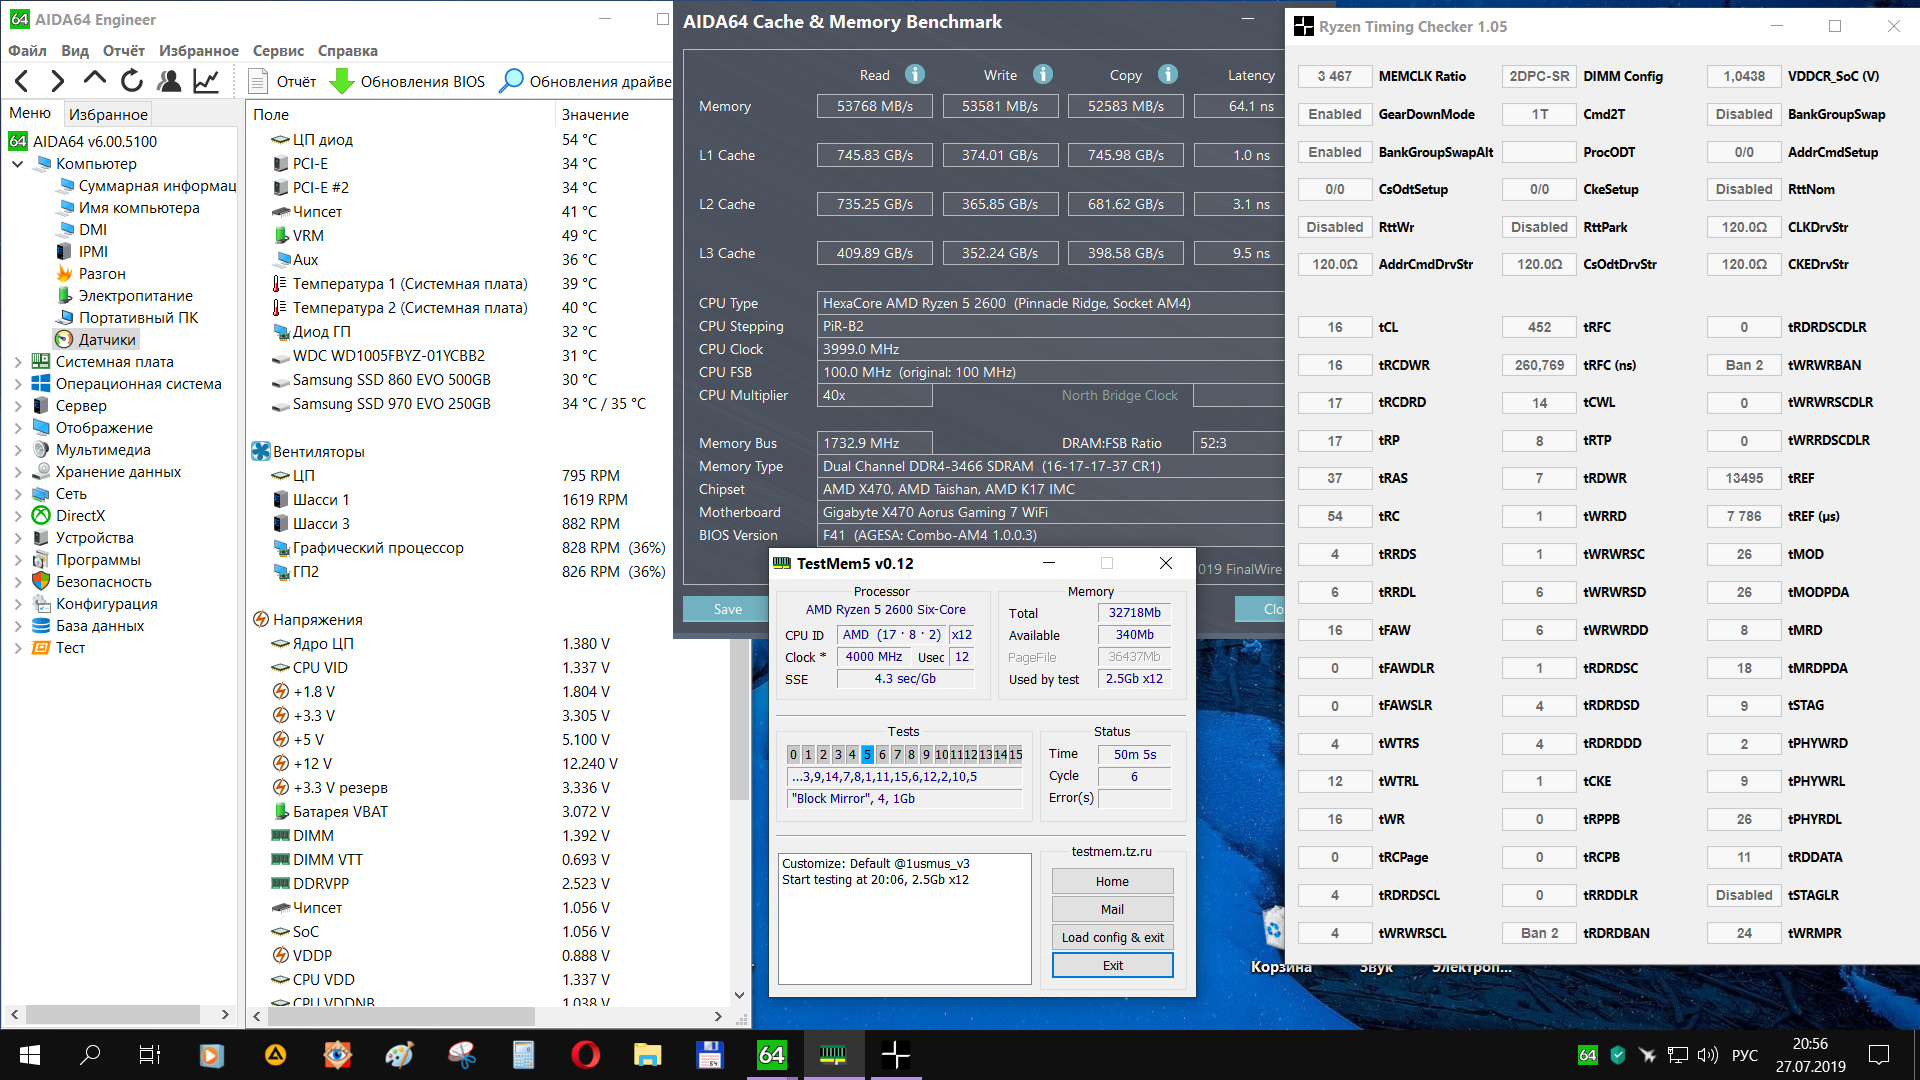Switch to the Избранное tab

[108, 114]
